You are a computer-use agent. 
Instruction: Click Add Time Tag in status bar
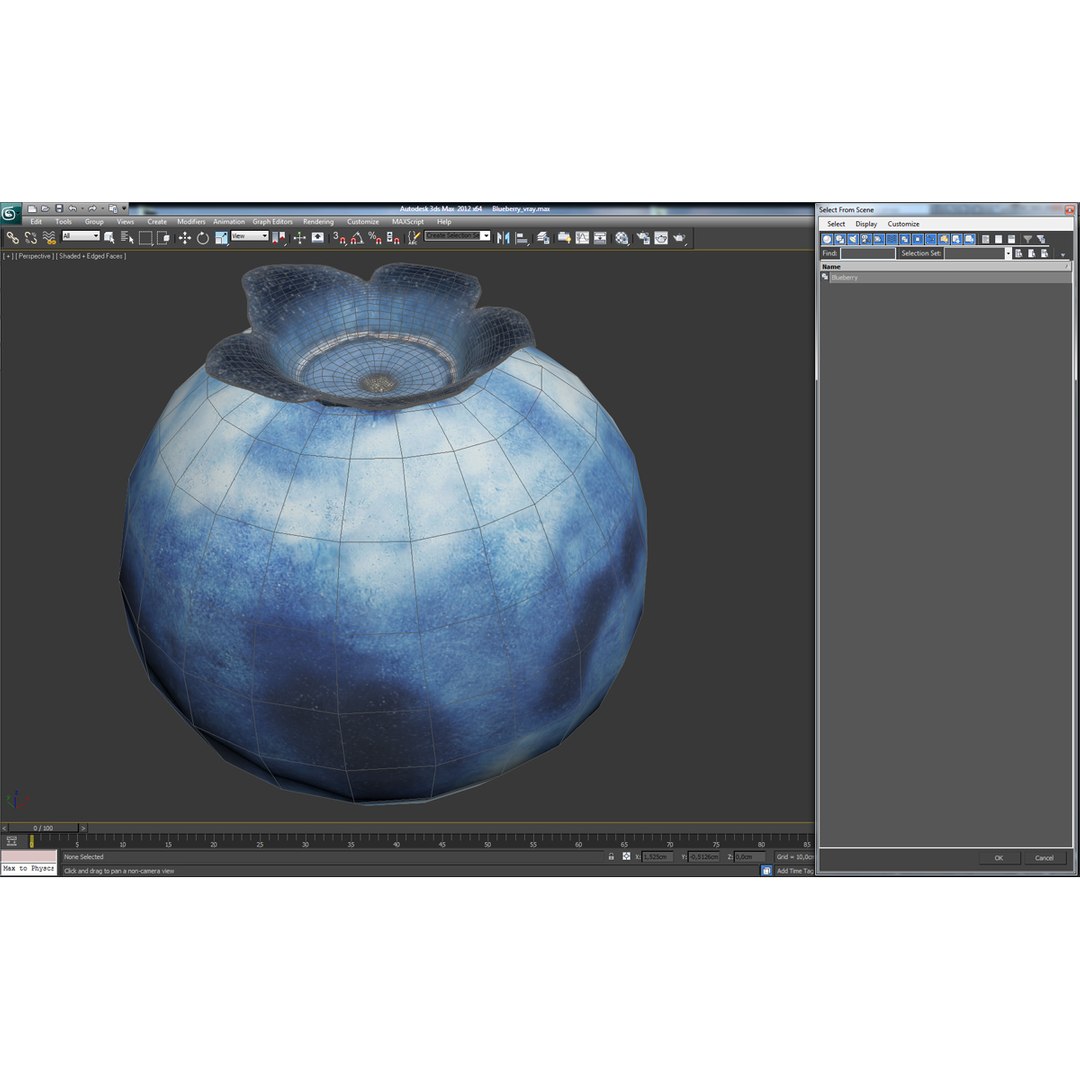(794, 871)
